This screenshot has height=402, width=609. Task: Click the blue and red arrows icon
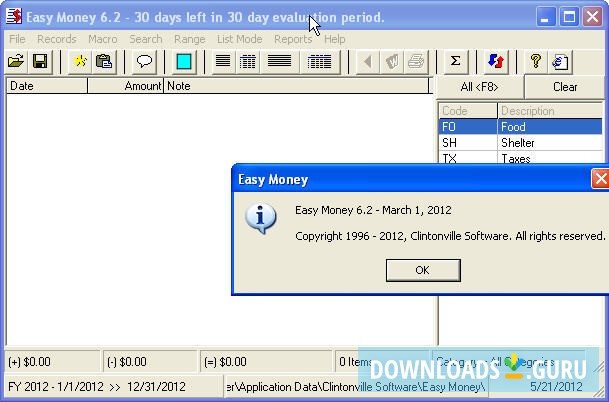(496, 62)
